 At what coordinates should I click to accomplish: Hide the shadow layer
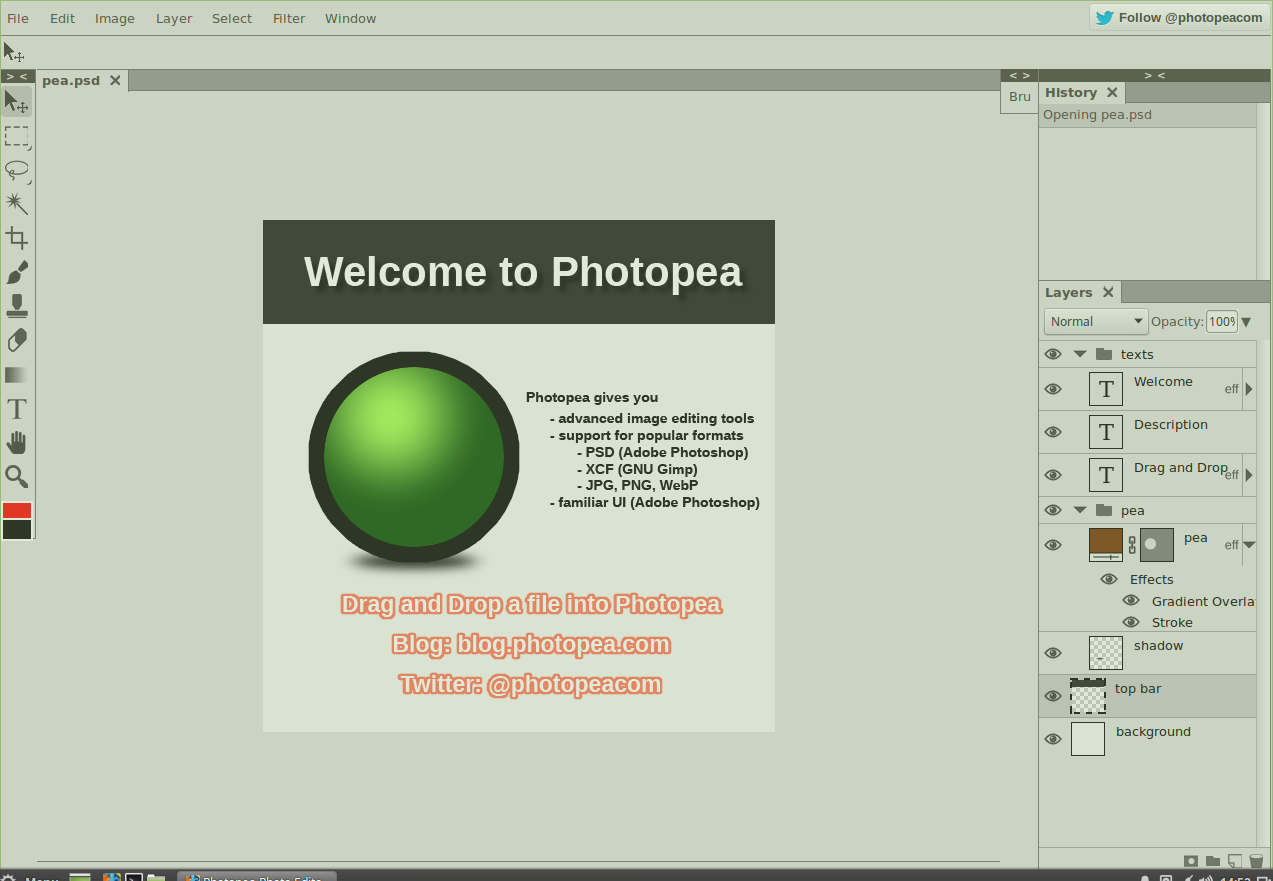click(1053, 653)
